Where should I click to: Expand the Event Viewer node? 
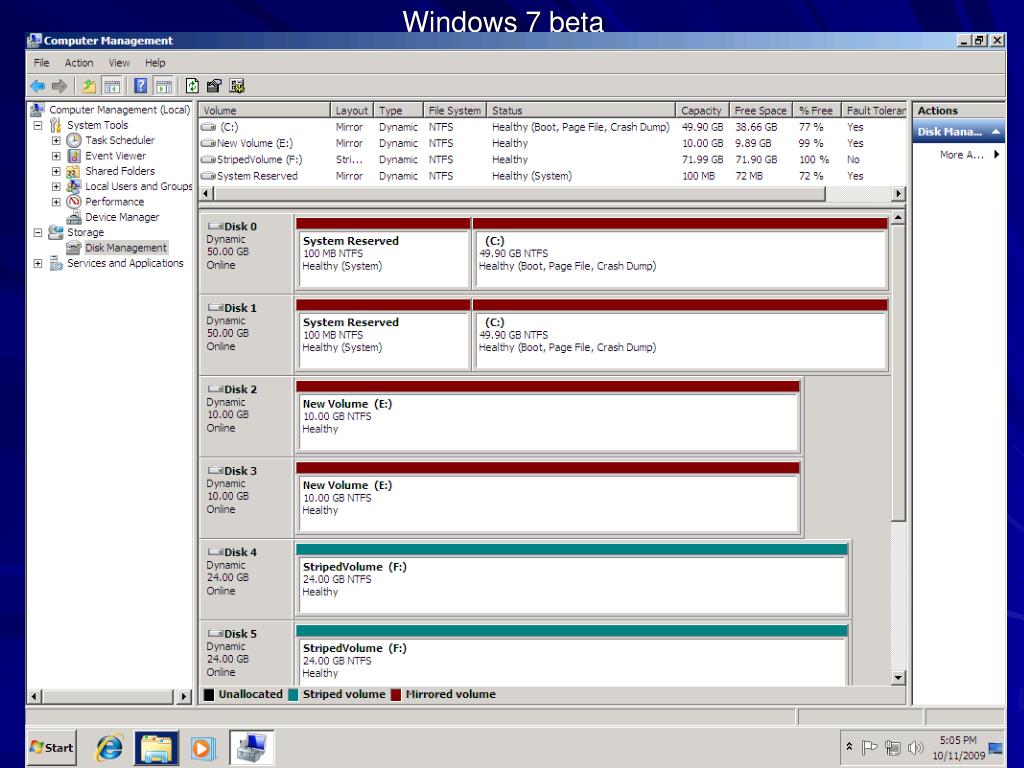(x=56, y=155)
